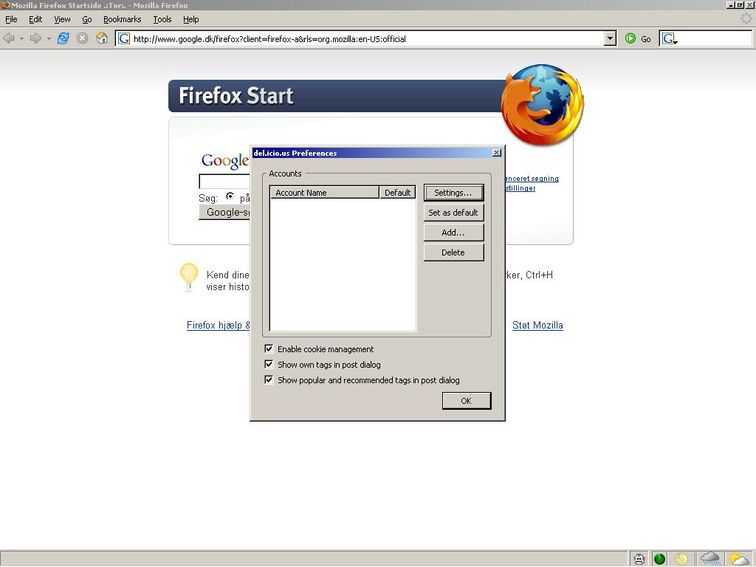
Task: Open the Go menu
Action: [x=87, y=19]
